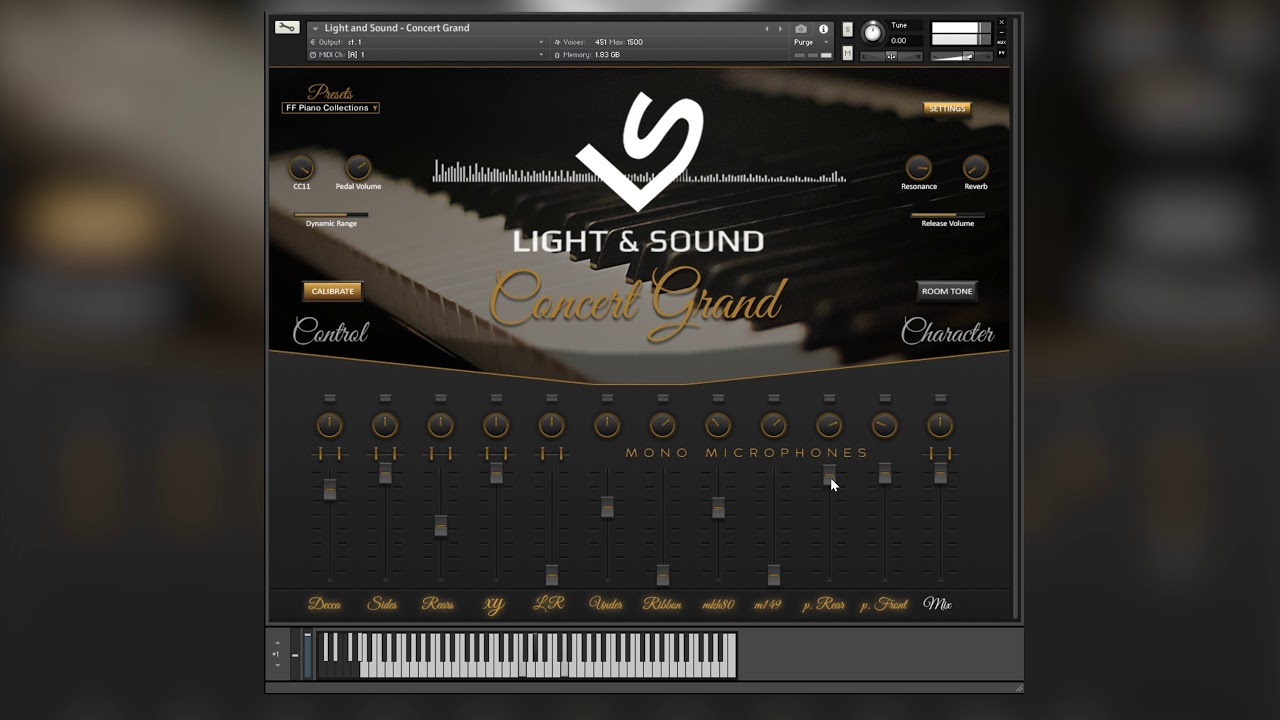Toggle the Decca microphone on/off switch
The height and width of the screenshot is (720, 1280).
(329, 398)
